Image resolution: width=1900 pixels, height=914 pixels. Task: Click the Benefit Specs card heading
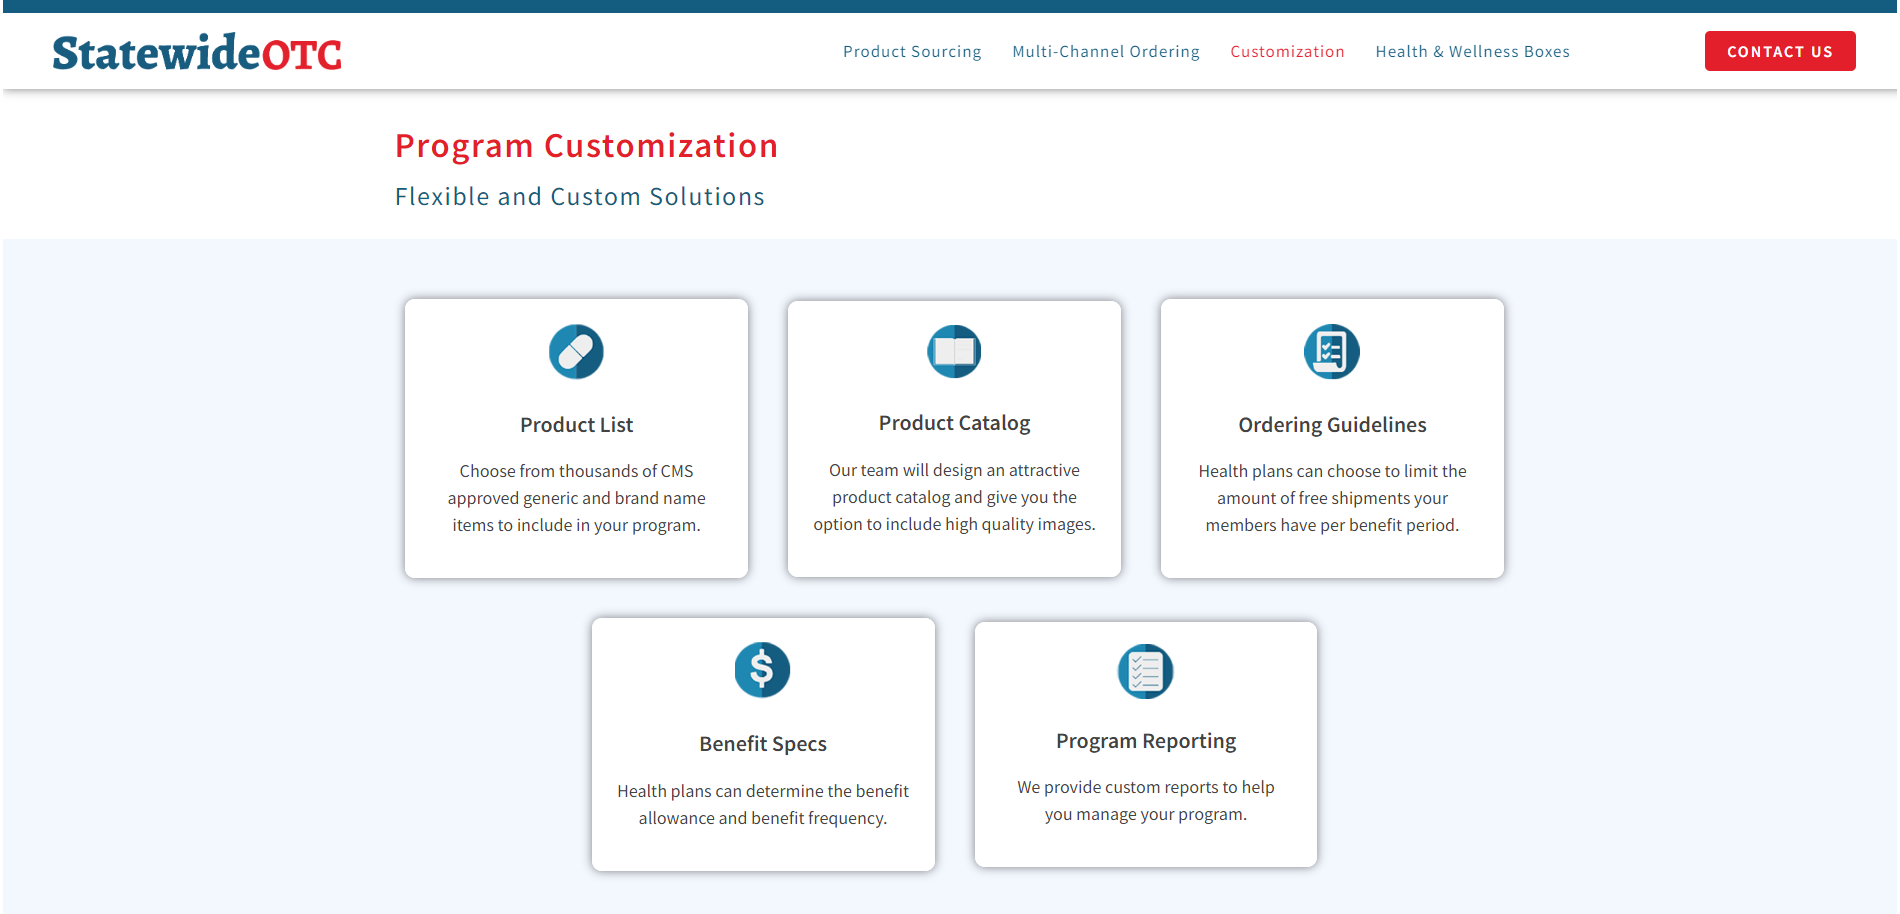click(x=763, y=744)
